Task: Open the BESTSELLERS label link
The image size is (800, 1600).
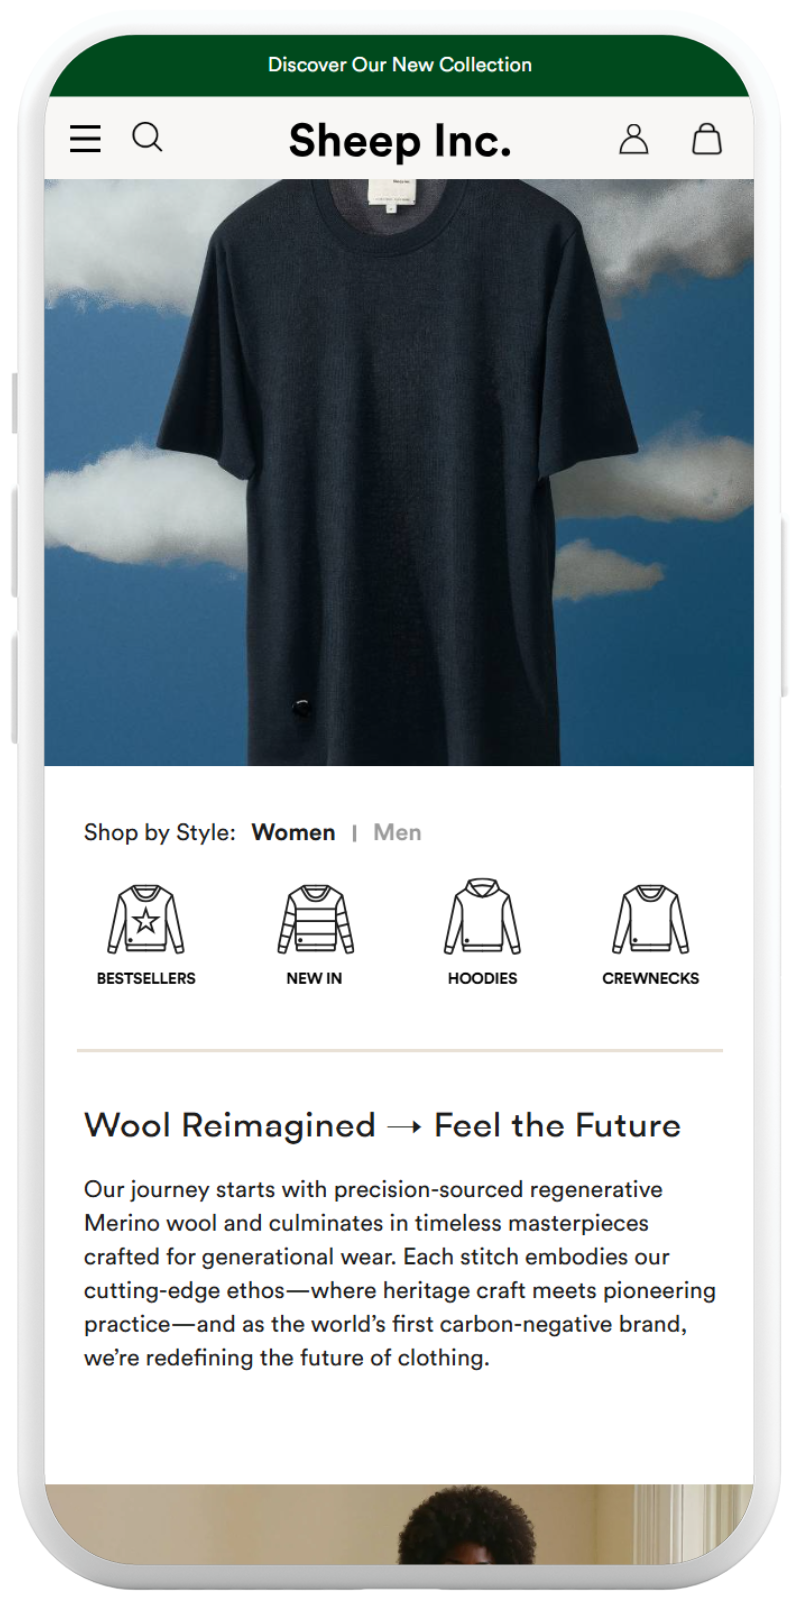Action: point(146,978)
